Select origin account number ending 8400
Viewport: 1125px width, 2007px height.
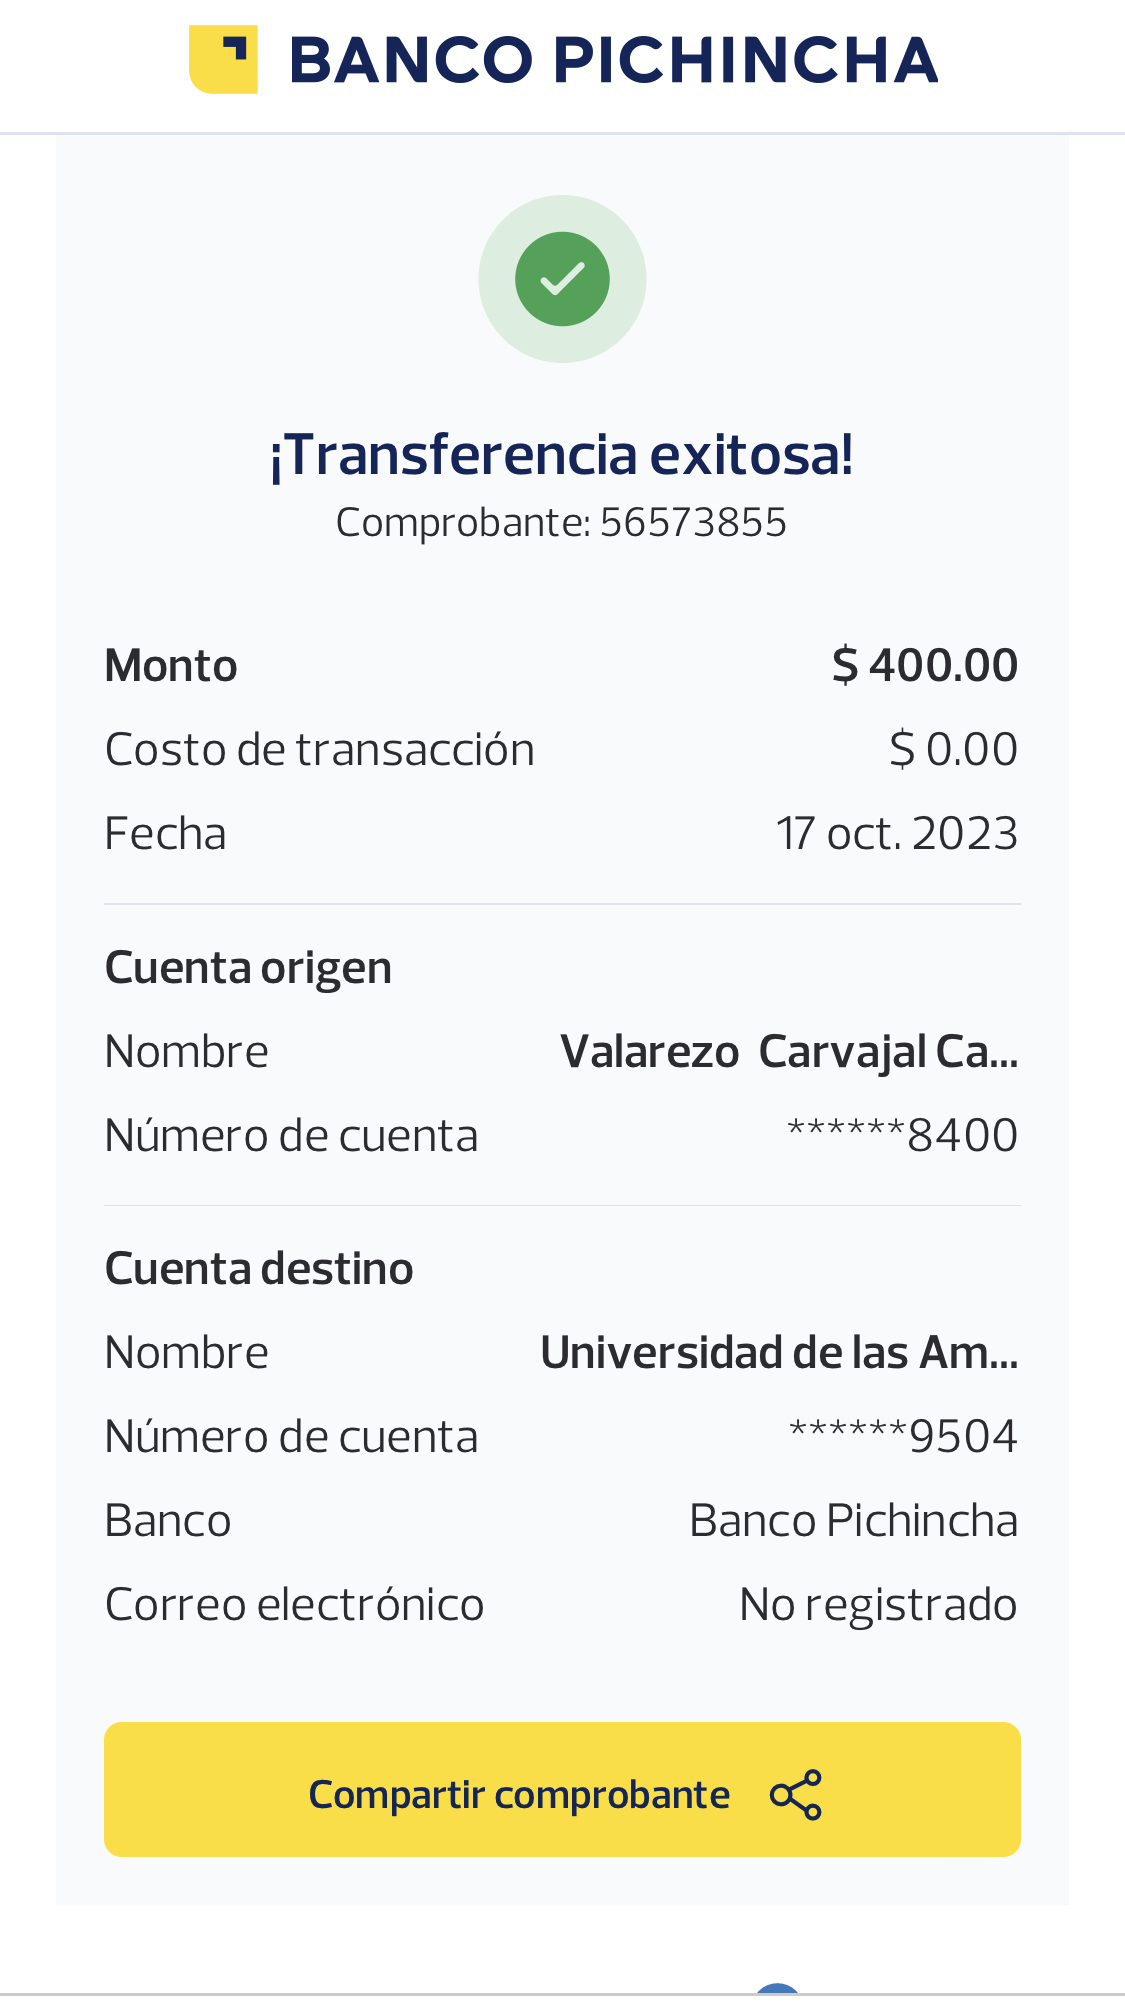point(903,1136)
